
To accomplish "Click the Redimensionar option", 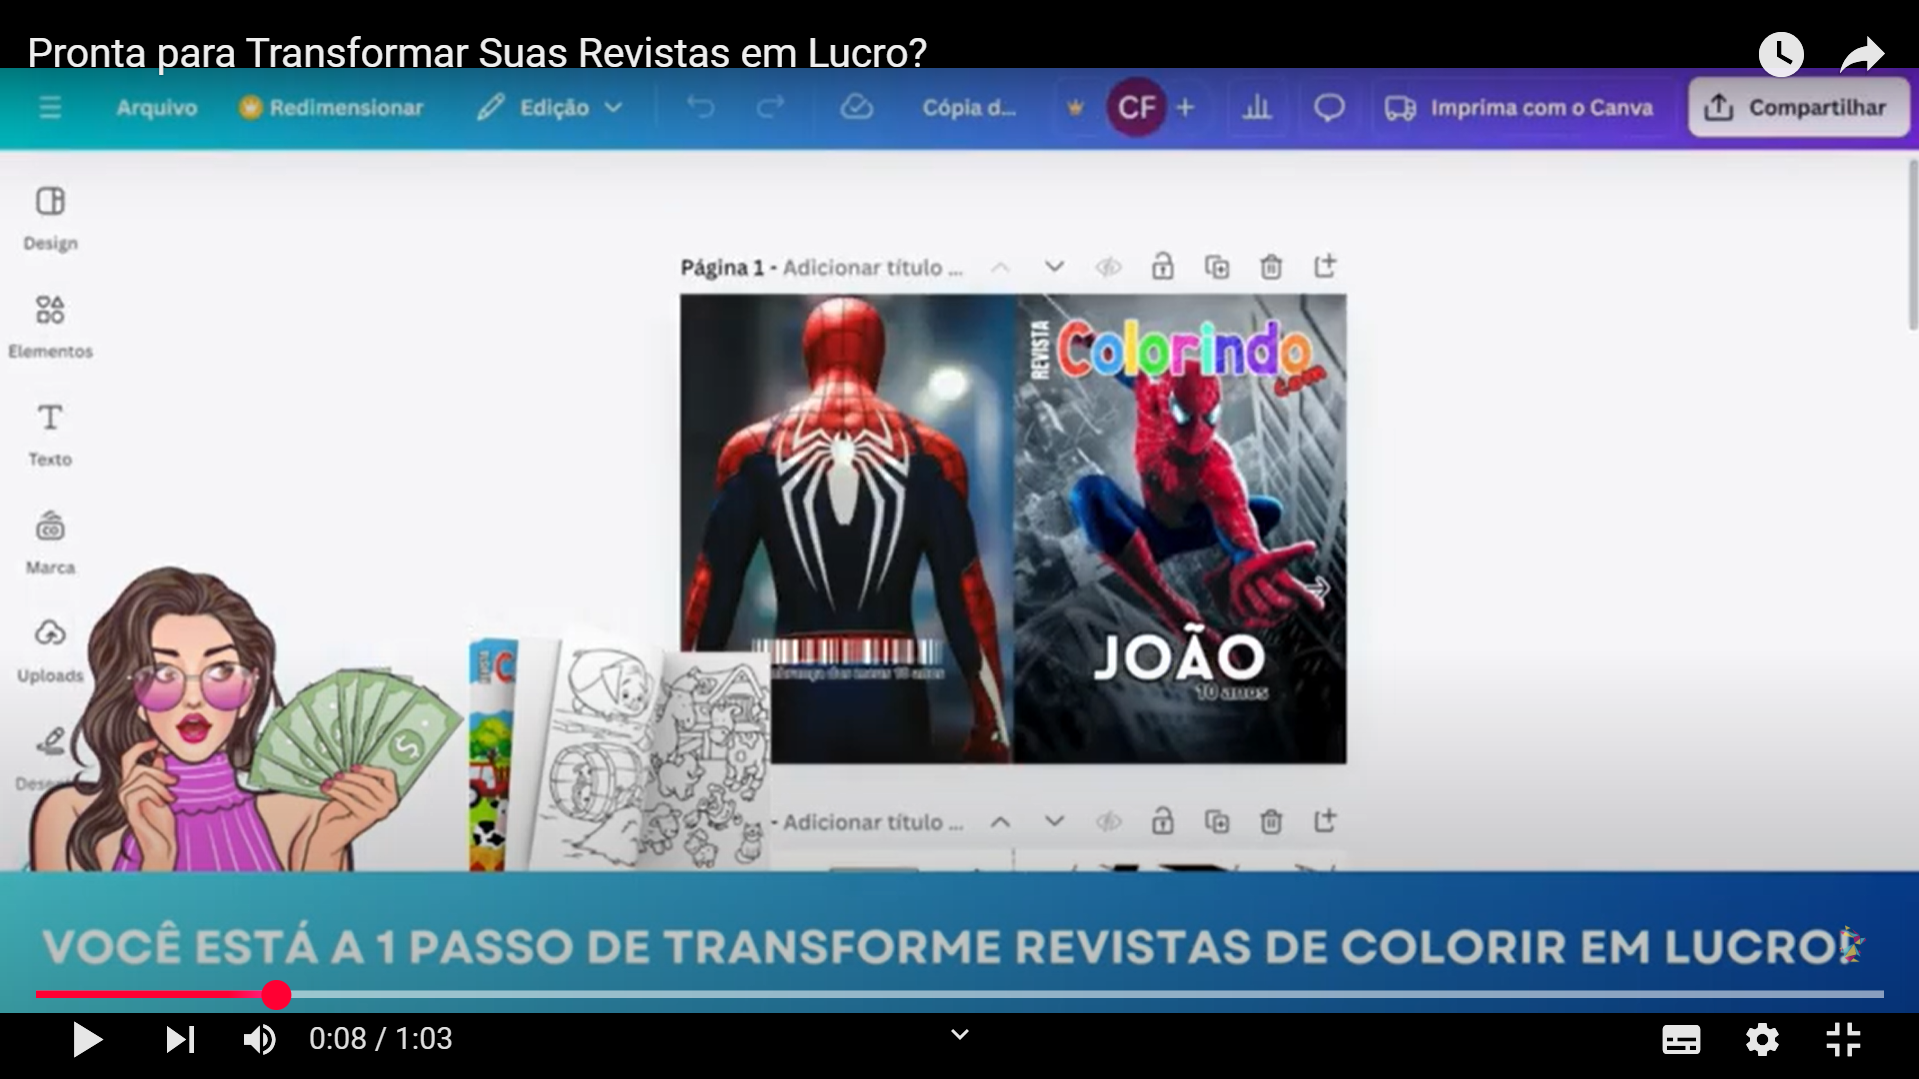I will coord(331,107).
